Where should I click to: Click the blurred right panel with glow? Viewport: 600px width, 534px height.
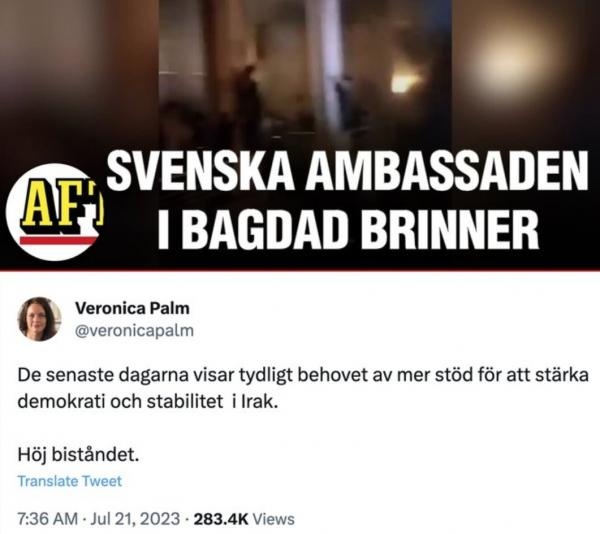(x=526, y=73)
